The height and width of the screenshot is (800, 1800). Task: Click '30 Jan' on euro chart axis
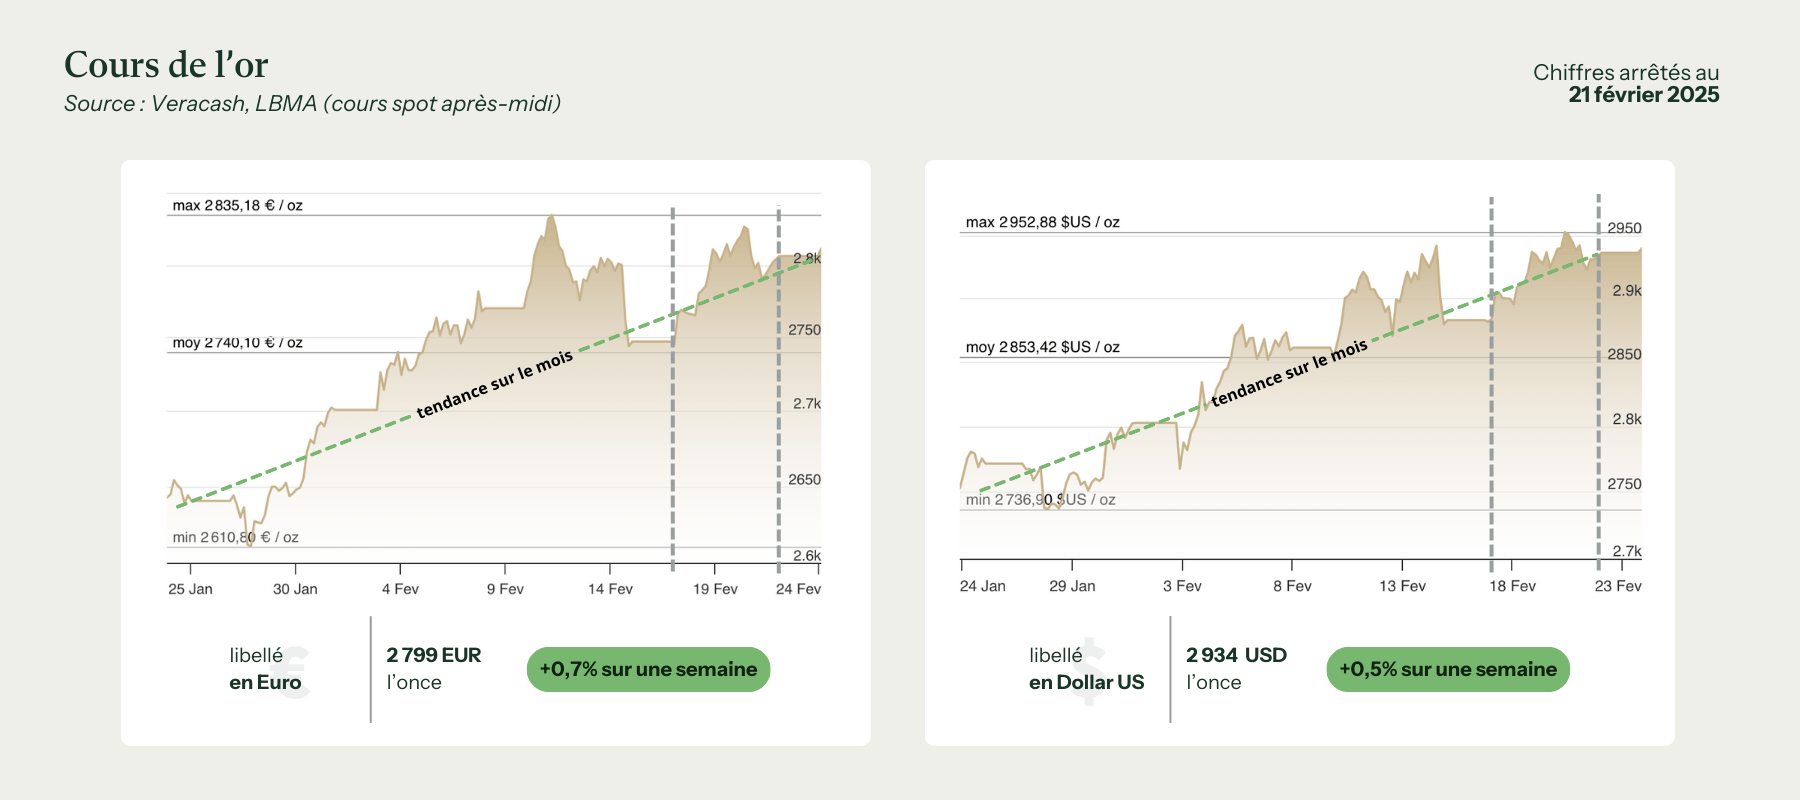[x=295, y=589]
